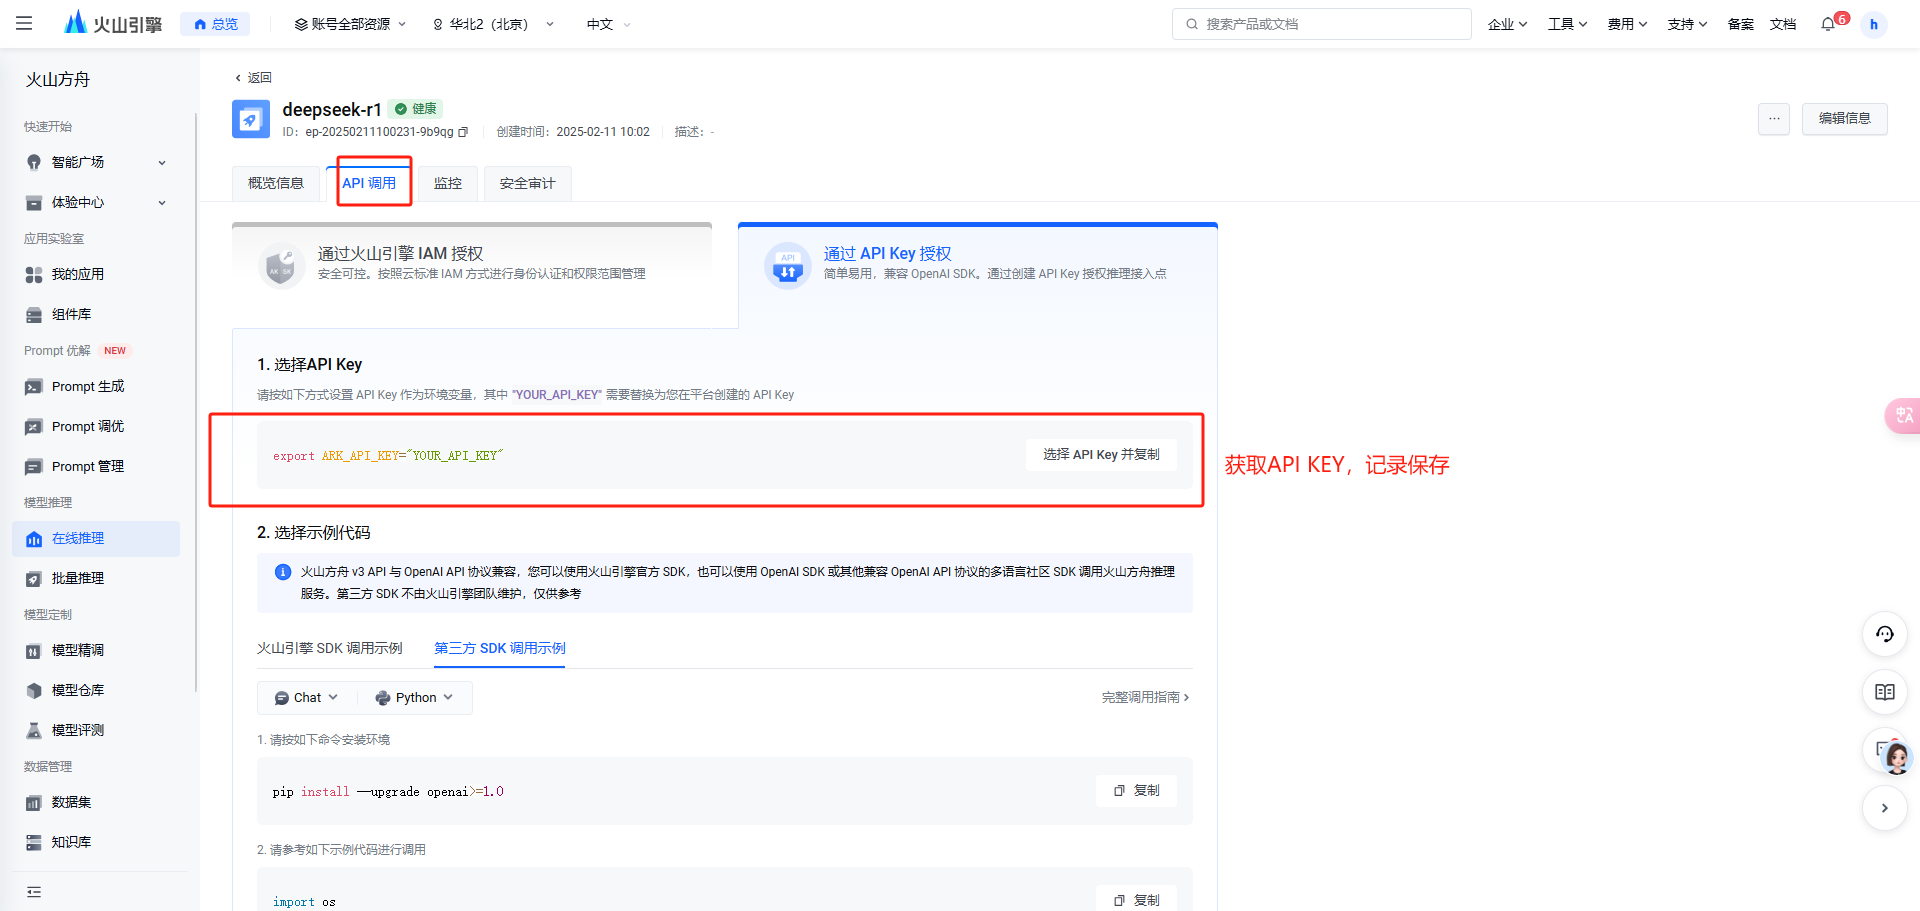Open the documentation book floating icon
Viewport: 1920px width, 911px height.
tap(1884, 692)
